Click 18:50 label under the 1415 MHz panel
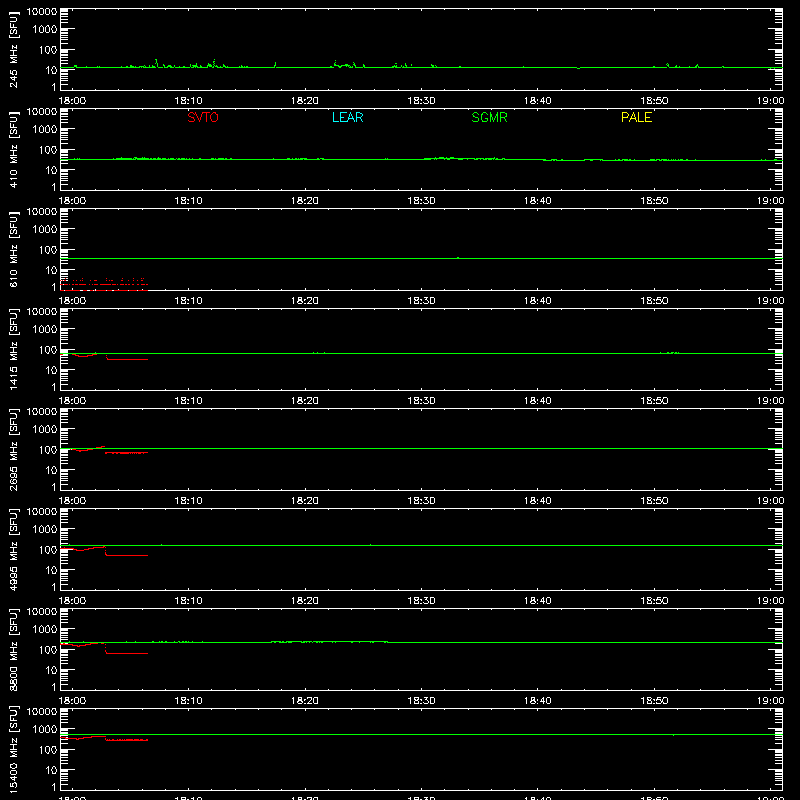 [654, 401]
